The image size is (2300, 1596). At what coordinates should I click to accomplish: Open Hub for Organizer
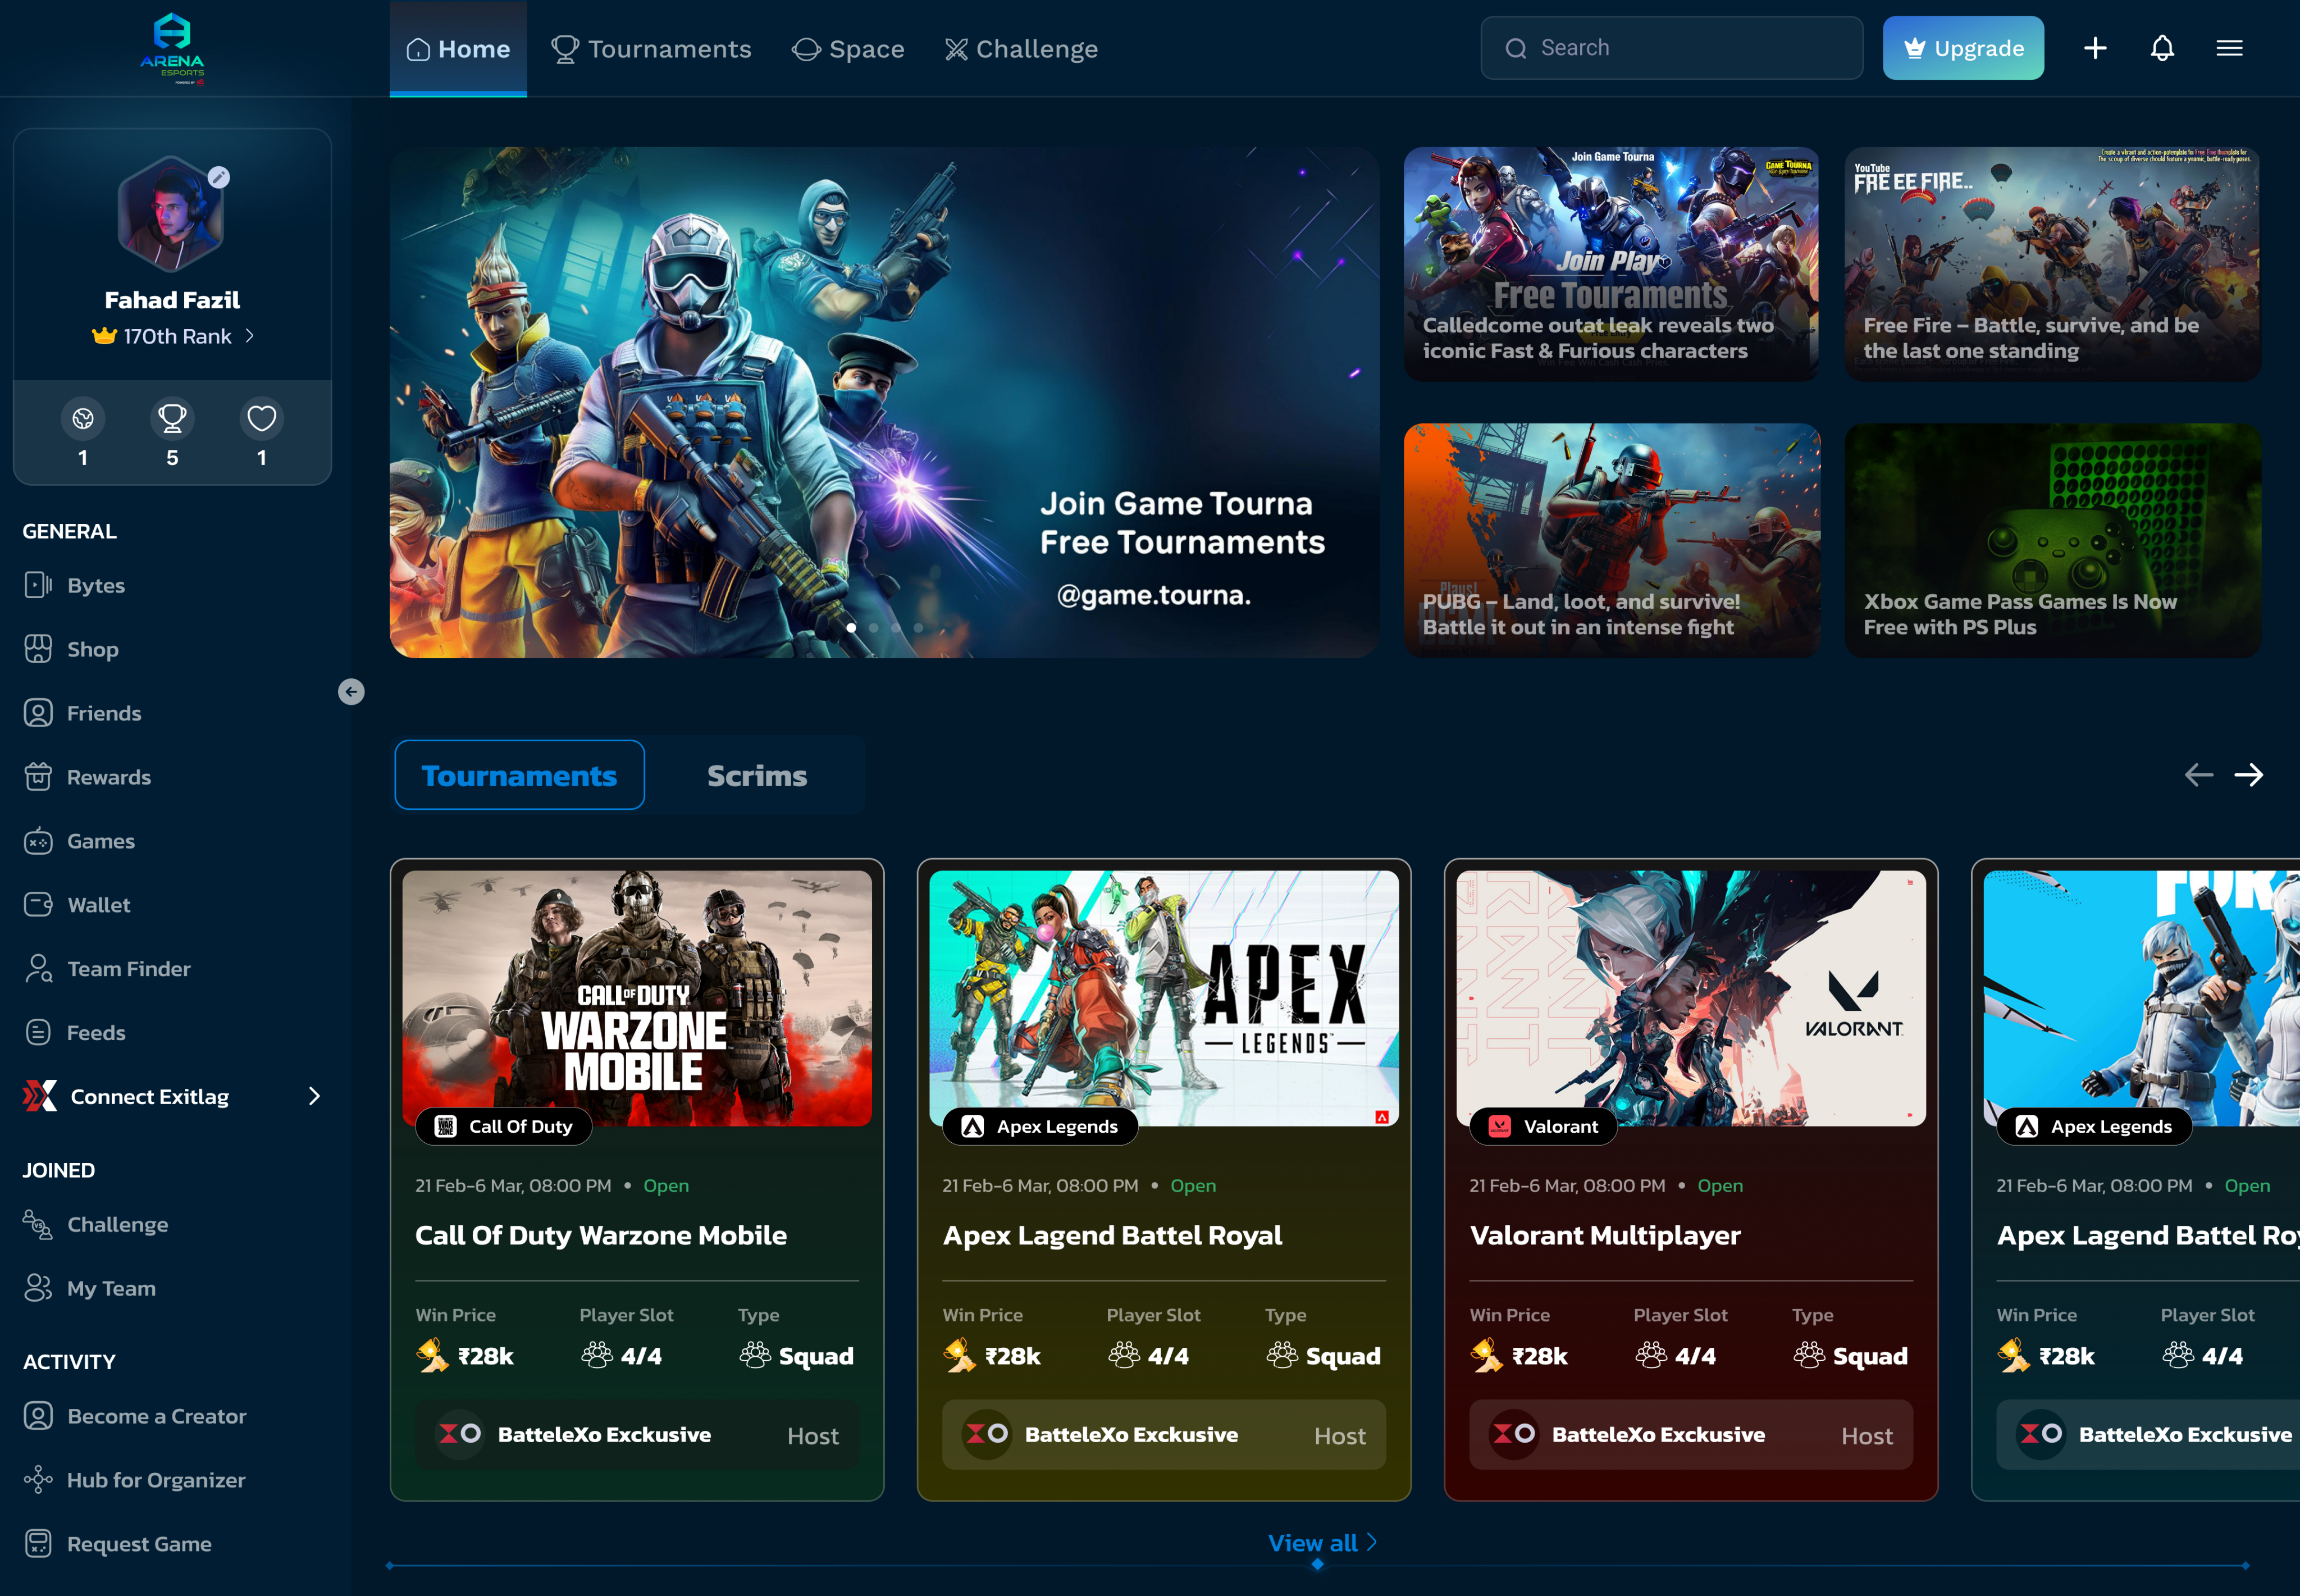tap(134, 1480)
